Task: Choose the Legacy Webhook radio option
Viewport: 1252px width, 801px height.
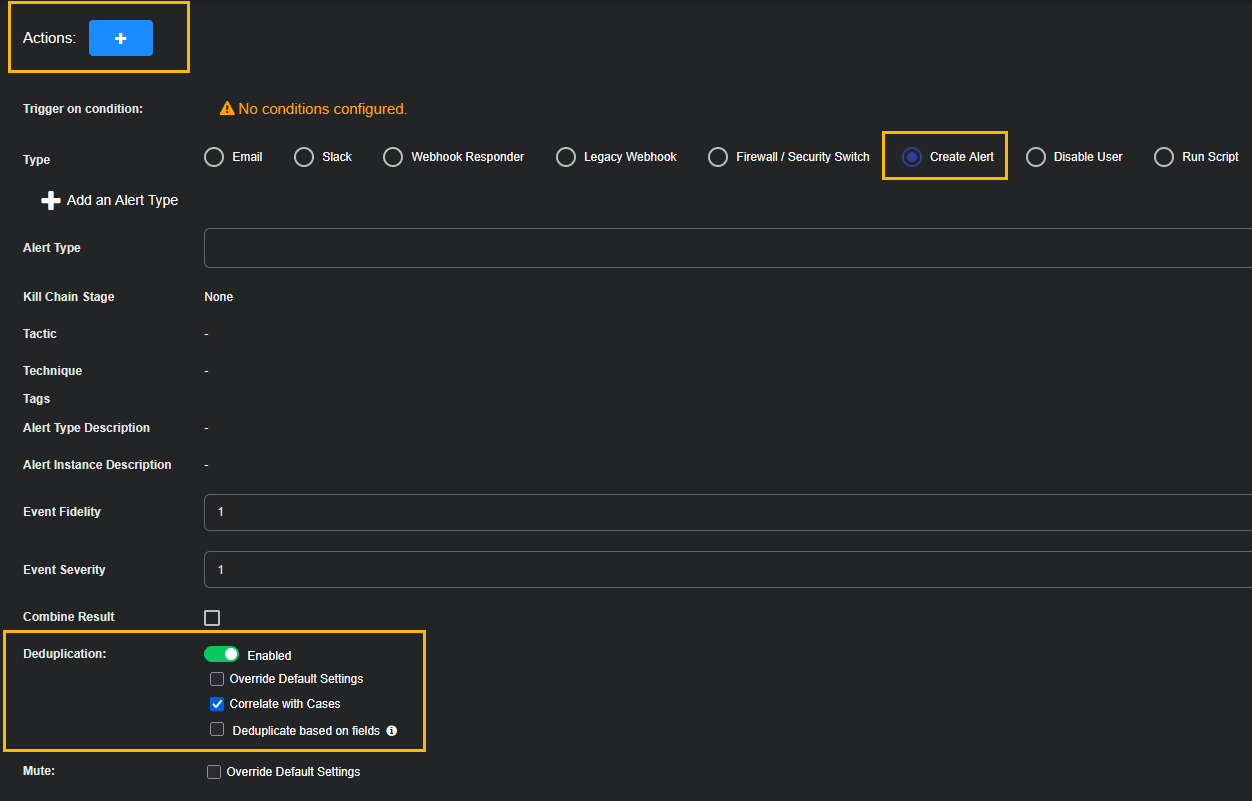Action: pyautogui.click(x=566, y=157)
